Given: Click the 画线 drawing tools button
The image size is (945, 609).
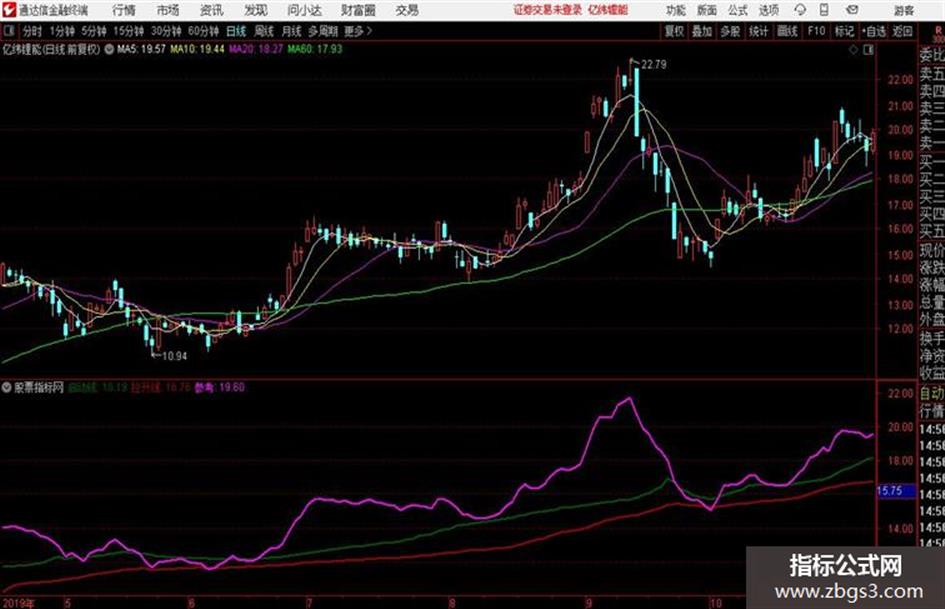Looking at the screenshot, I should pyautogui.click(x=787, y=31).
